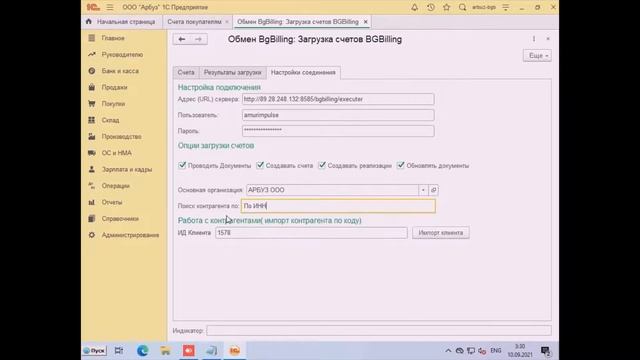Click the Адрес (URL) сервера field
Viewport: 640px width, 360px height.
(338, 99)
